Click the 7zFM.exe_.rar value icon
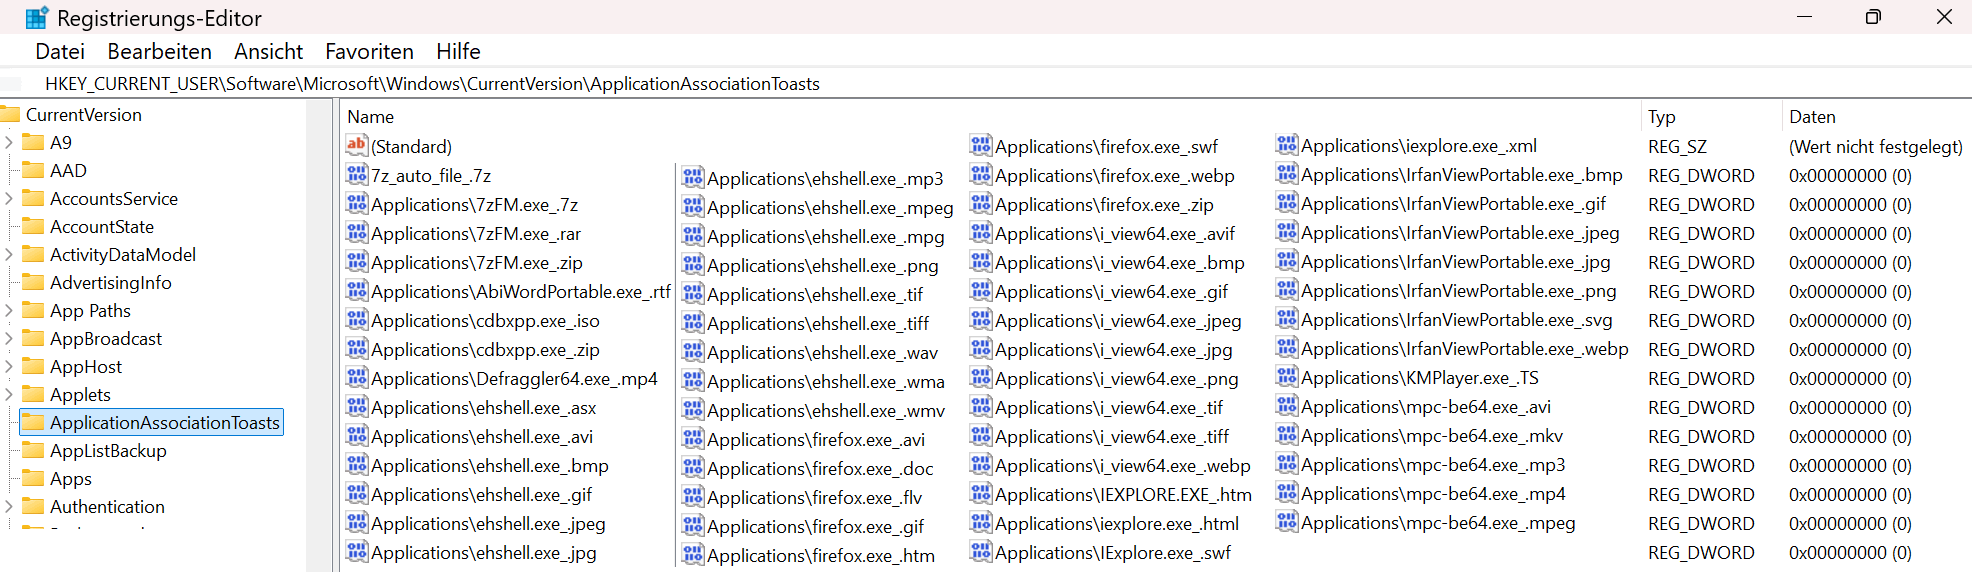The image size is (1972, 572). (357, 232)
